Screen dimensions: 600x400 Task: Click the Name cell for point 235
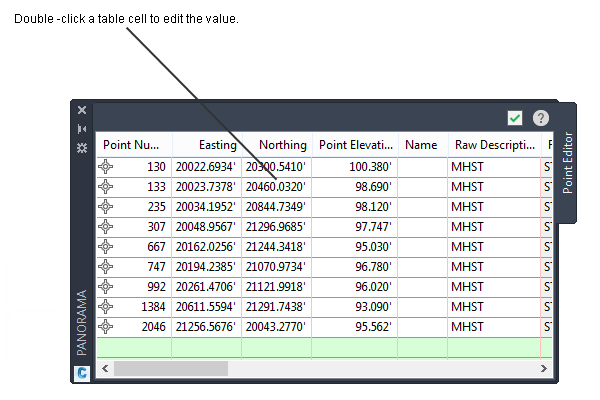[422, 207]
